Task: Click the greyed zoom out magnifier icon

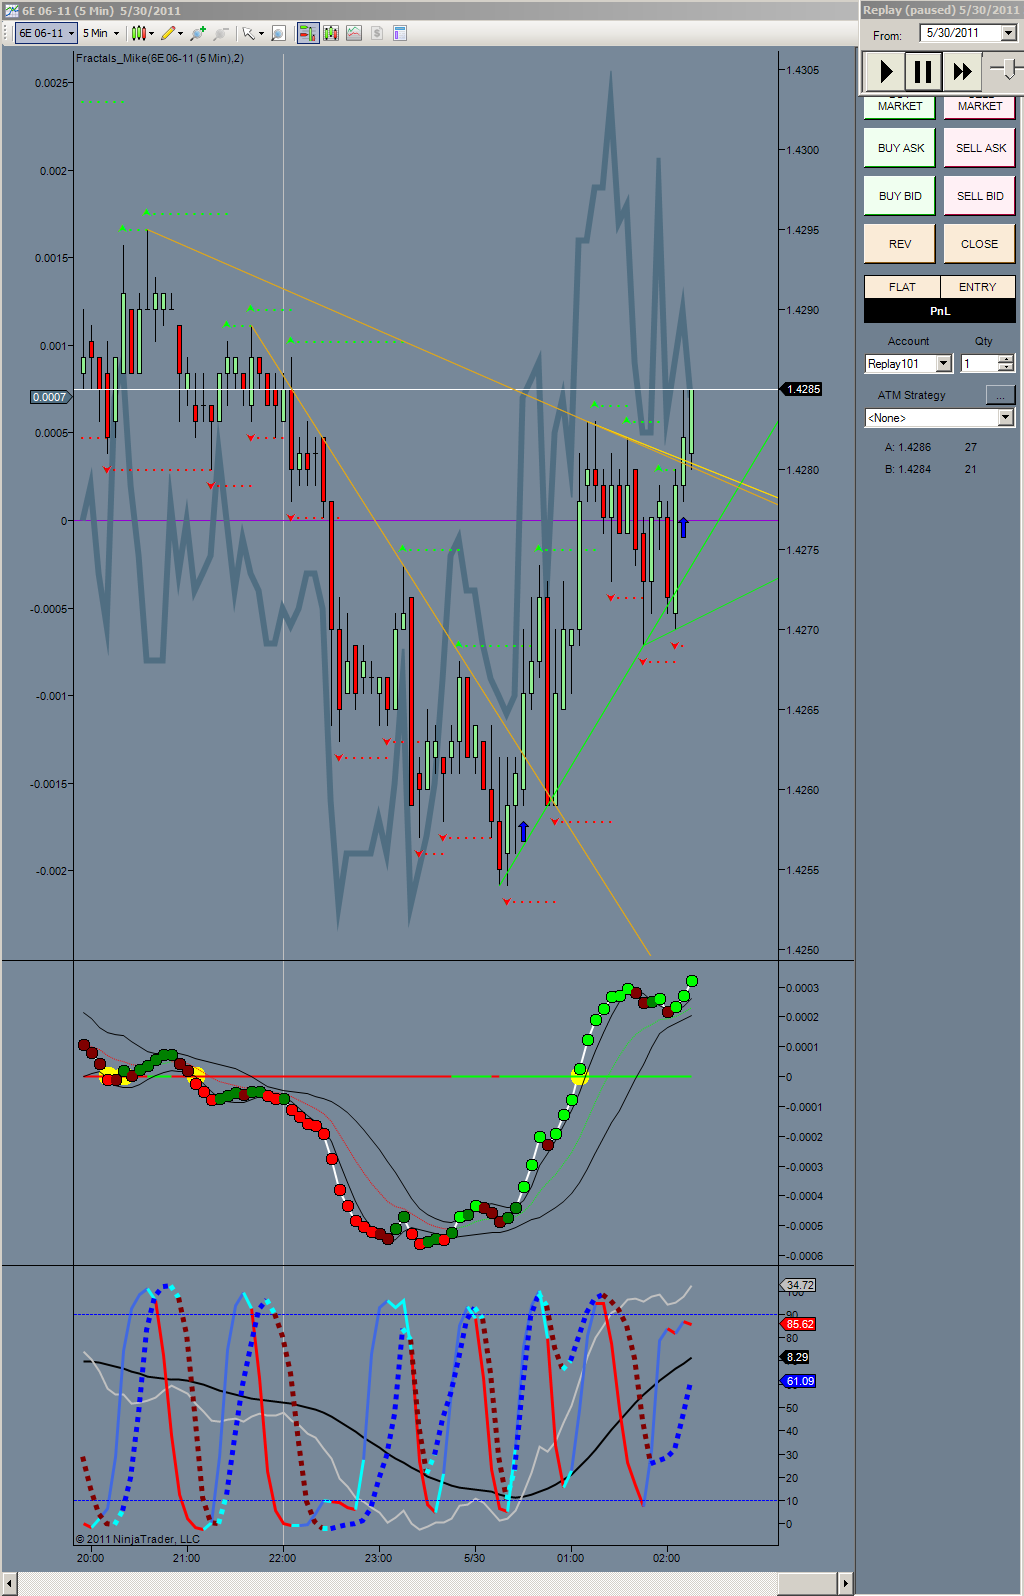Action: (220, 33)
